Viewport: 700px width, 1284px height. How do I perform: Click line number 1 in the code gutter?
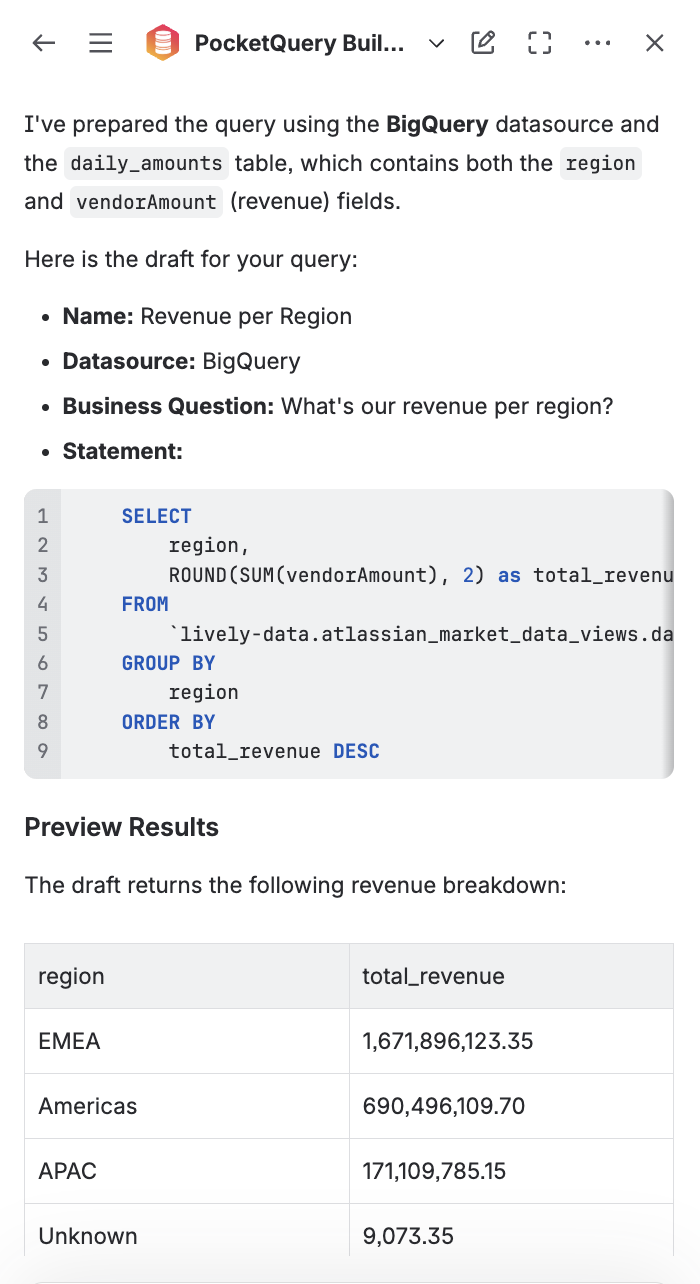42,516
